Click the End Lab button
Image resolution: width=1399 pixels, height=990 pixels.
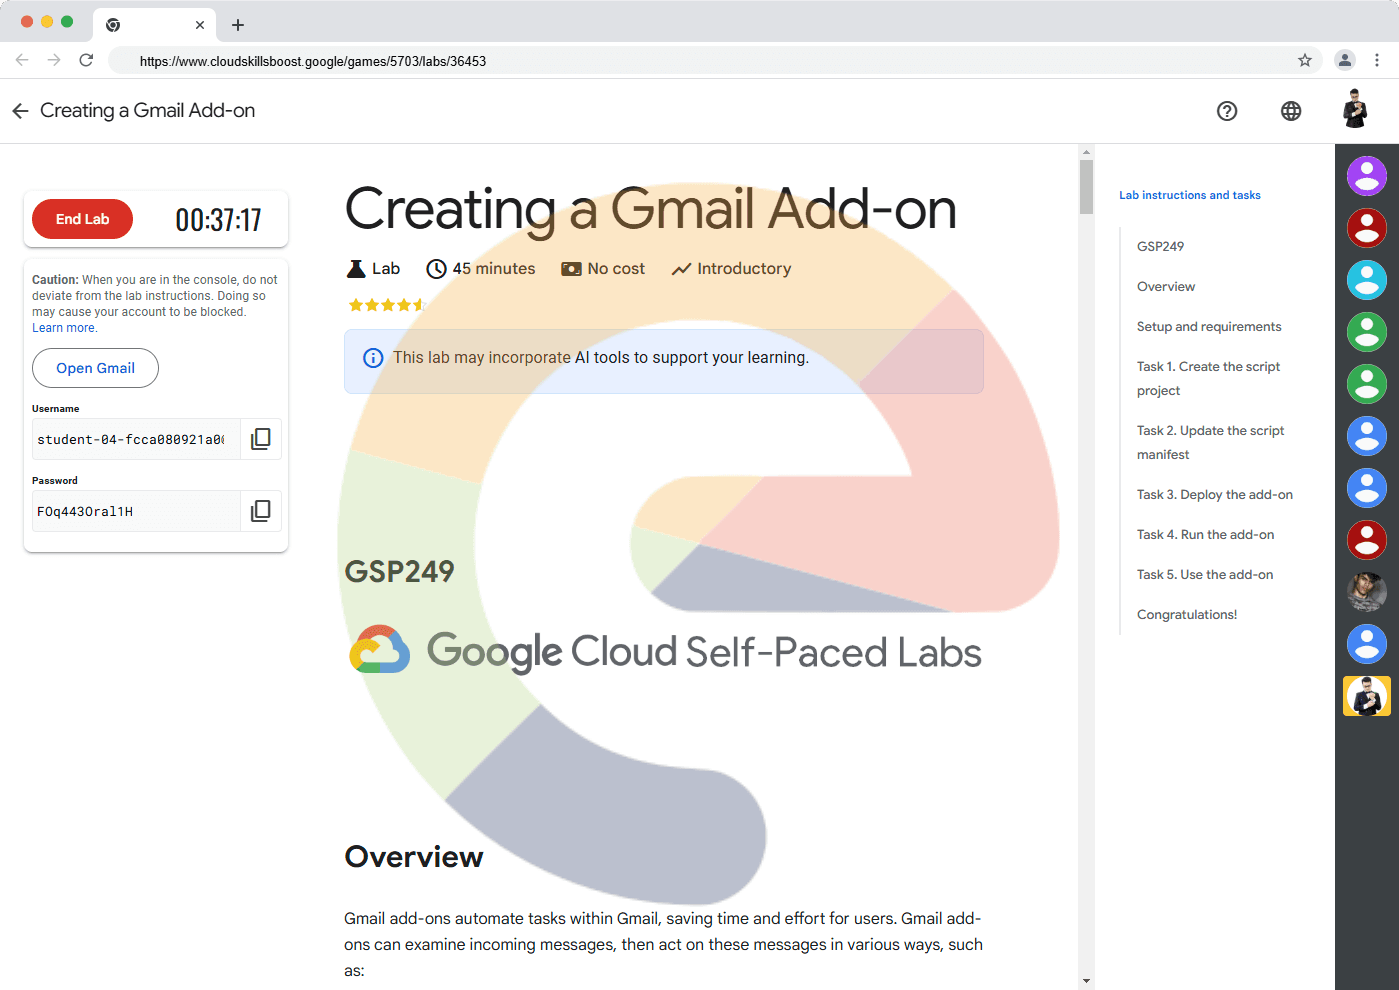[82, 219]
